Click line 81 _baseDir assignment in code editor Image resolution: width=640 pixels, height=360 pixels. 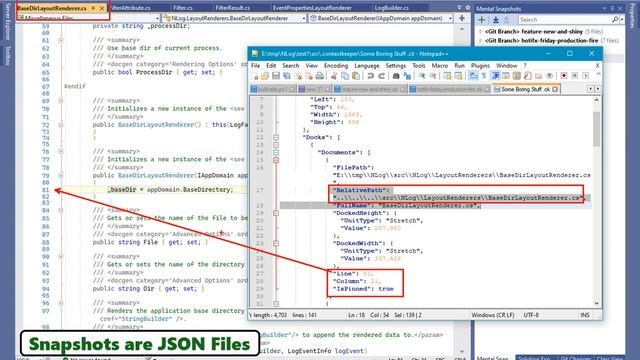tap(170, 190)
